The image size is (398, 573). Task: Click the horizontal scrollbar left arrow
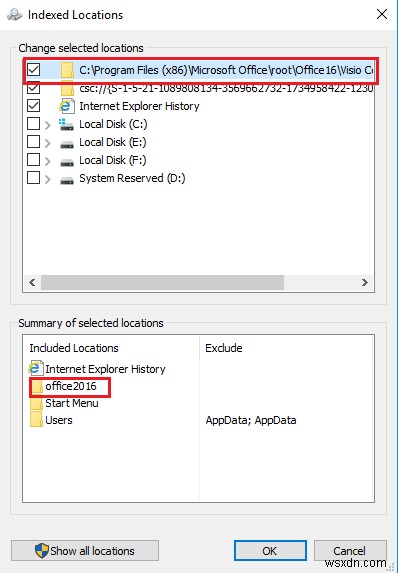(32, 282)
